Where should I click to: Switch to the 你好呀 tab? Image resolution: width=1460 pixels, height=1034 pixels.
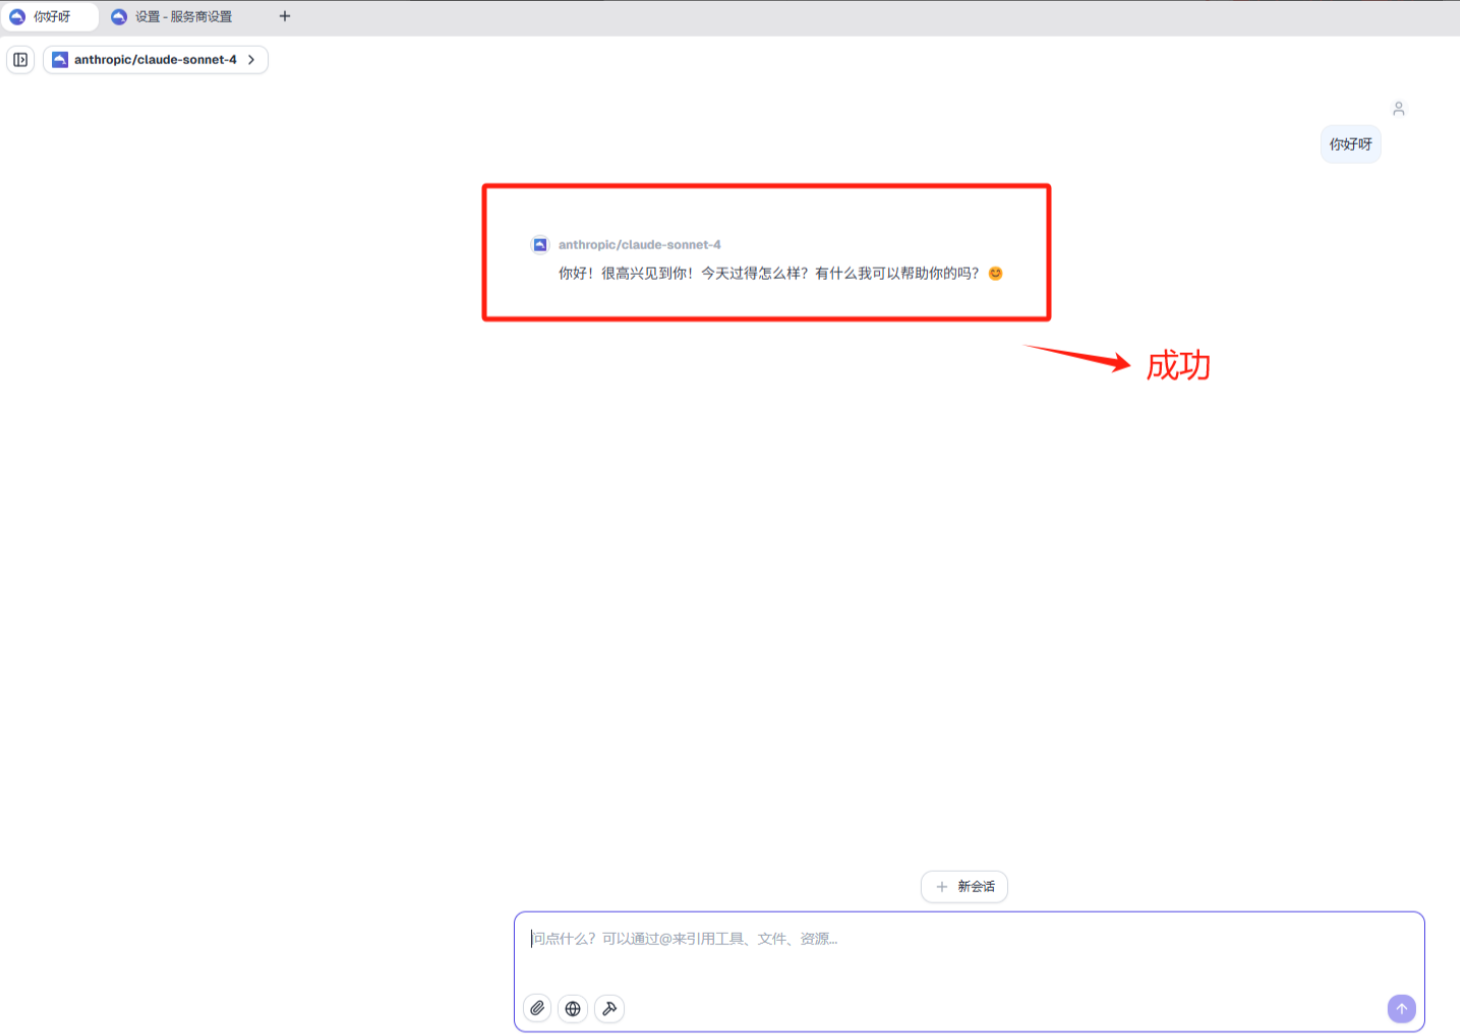(x=52, y=17)
